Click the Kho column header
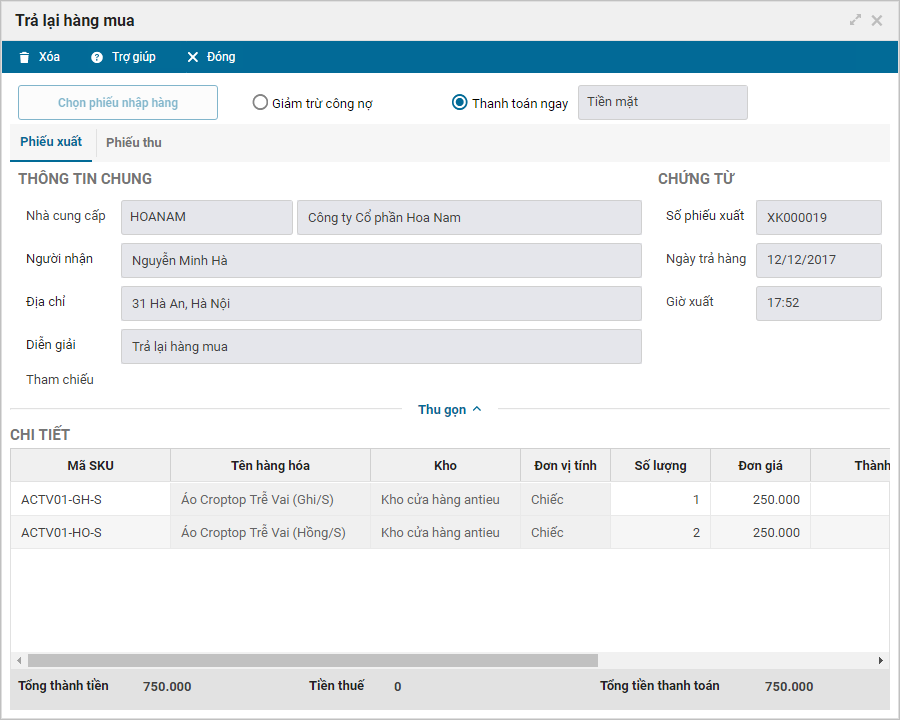This screenshot has width=900, height=720. [x=445, y=466]
